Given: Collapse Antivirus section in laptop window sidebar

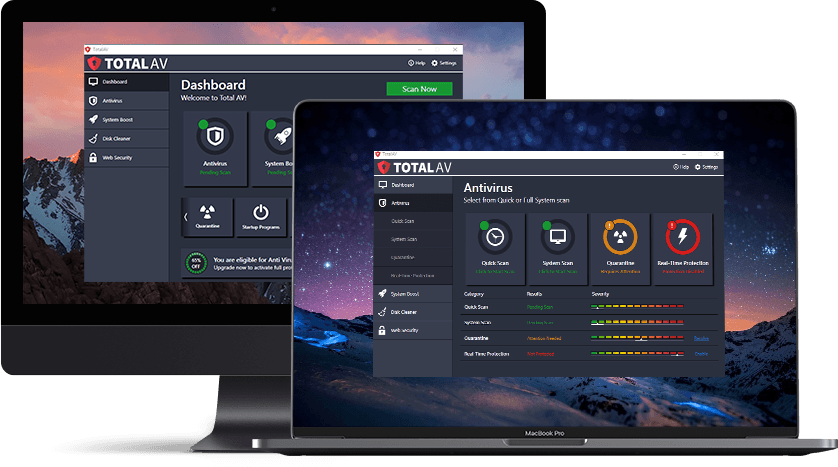Looking at the screenshot, I should pyautogui.click(x=412, y=203).
